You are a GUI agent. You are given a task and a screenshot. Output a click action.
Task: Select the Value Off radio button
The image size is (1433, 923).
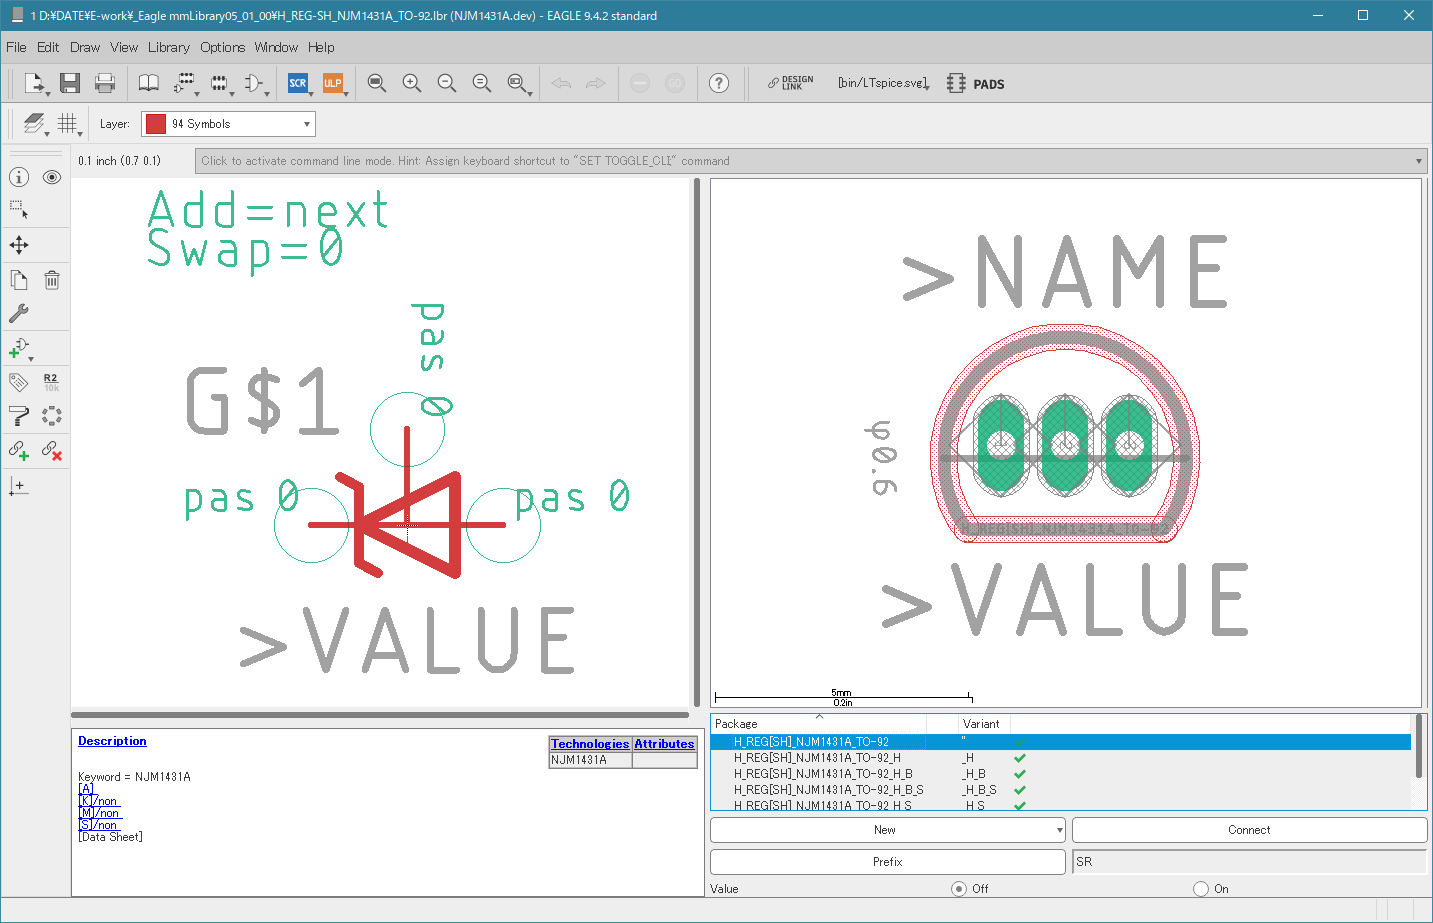(959, 888)
